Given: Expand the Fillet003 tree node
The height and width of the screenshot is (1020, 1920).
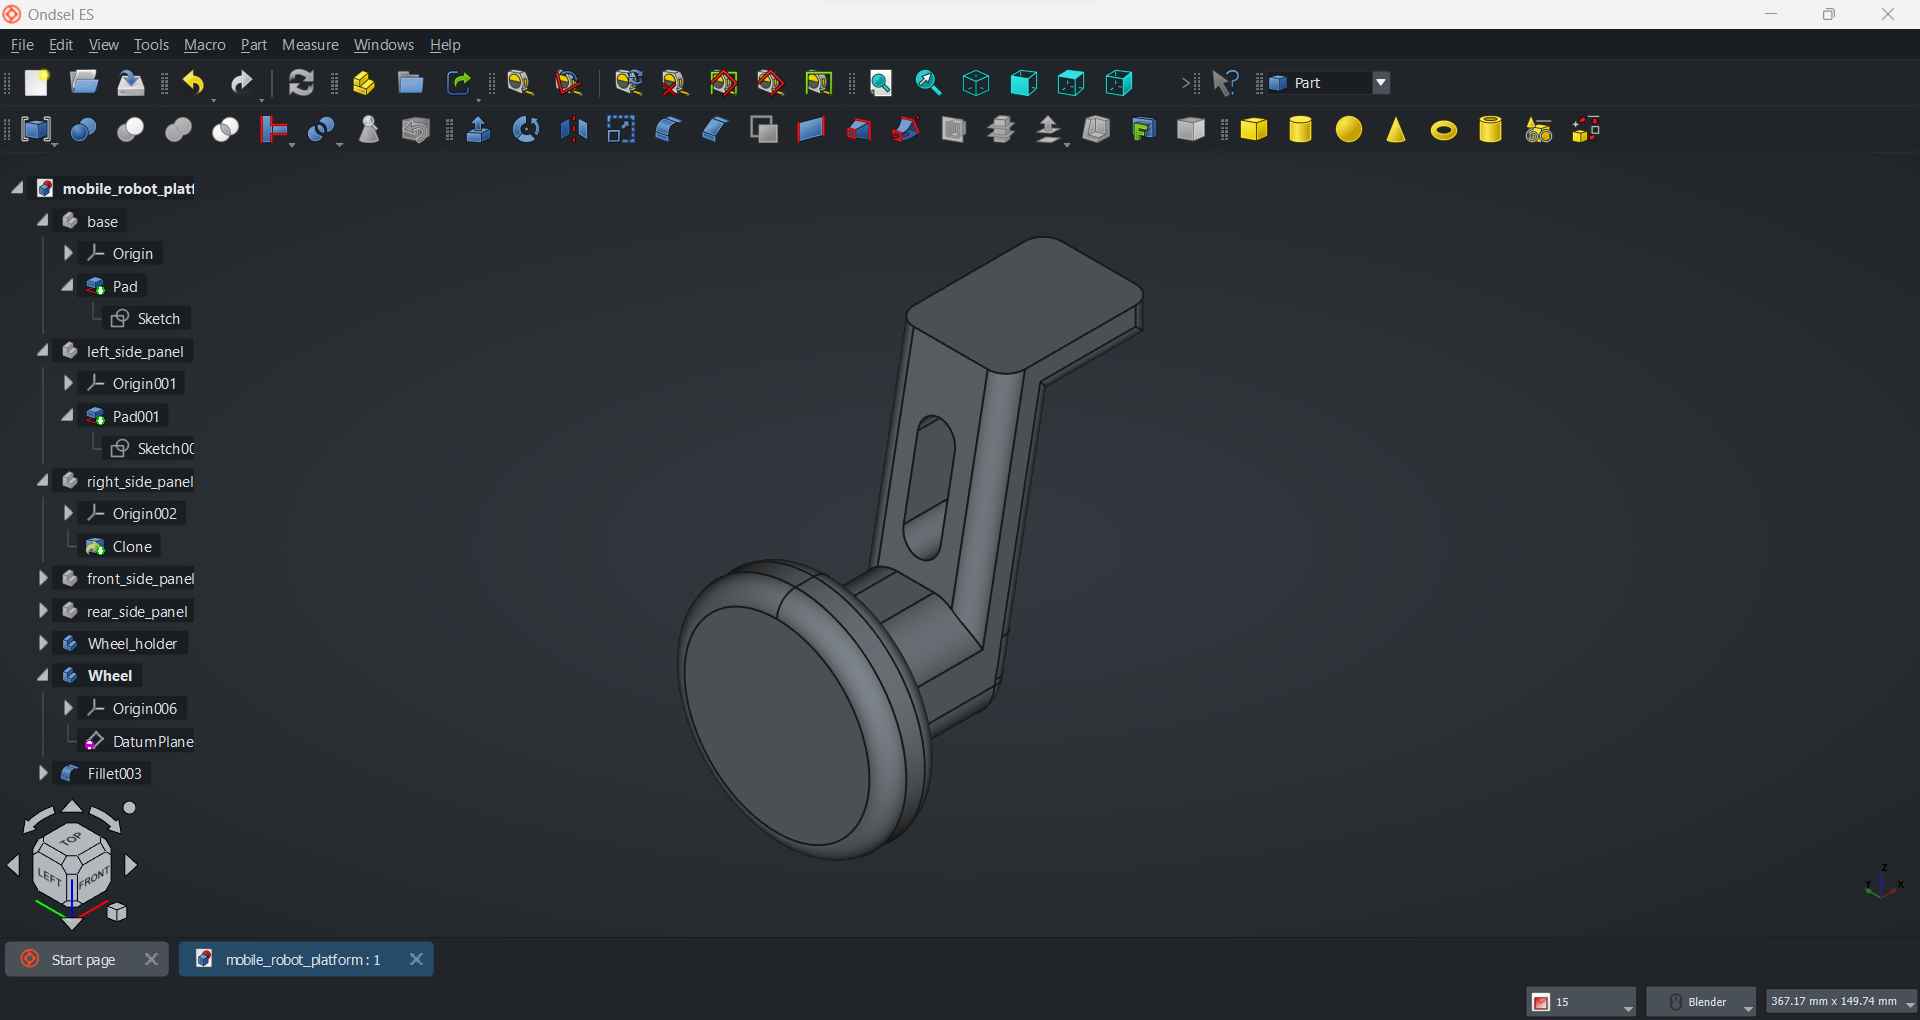Looking at the screenshot, I should pos(43,774).
